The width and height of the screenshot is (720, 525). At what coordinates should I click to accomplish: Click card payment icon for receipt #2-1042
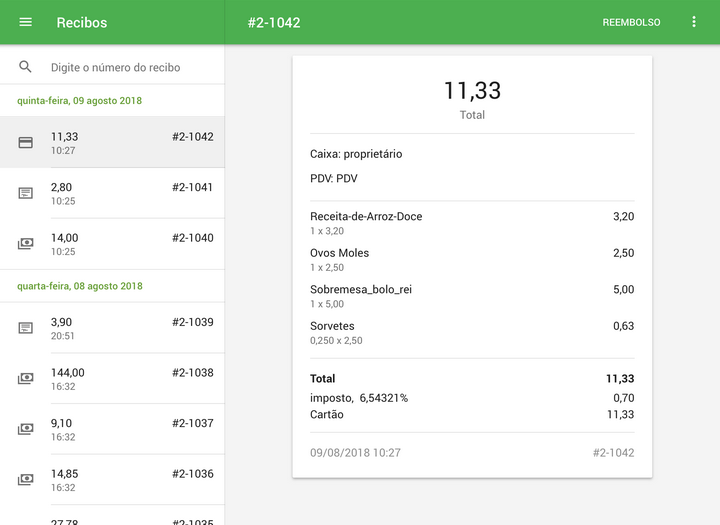[x=26, y=143]
